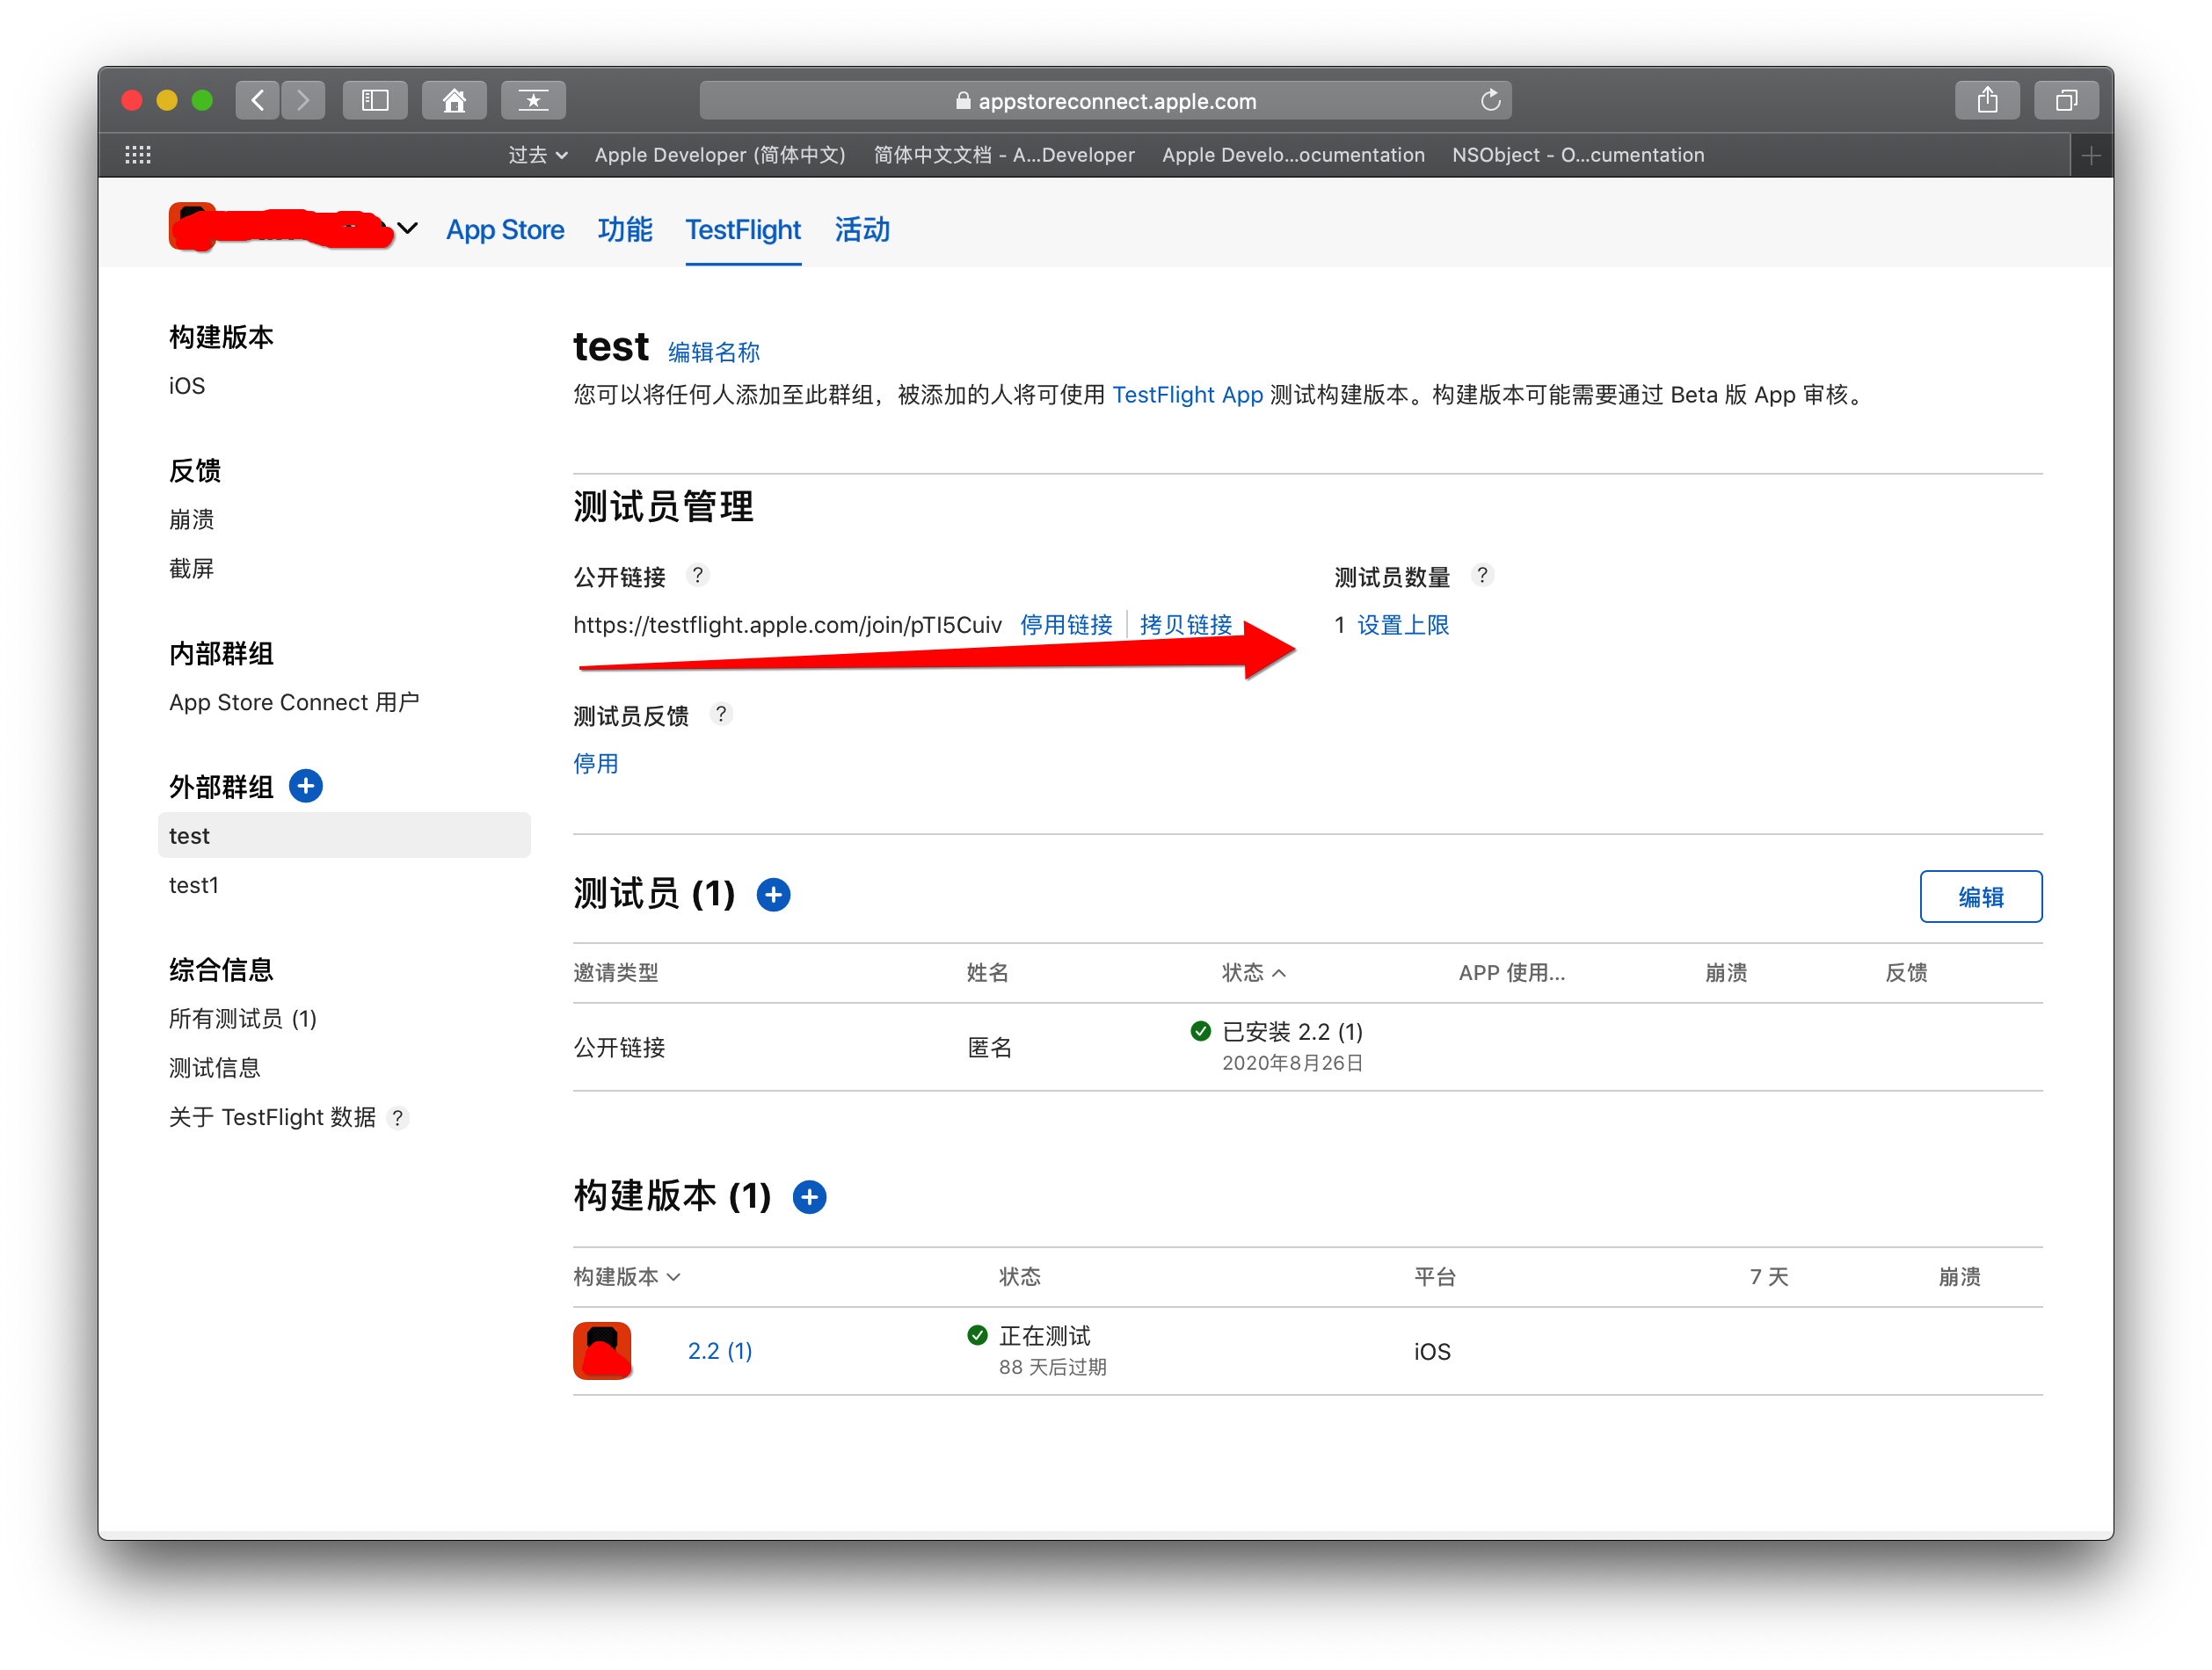Open the TestFlight App link
Image resolution: width=2212 pixels, height=1670 pixels.
[1188, 395]
